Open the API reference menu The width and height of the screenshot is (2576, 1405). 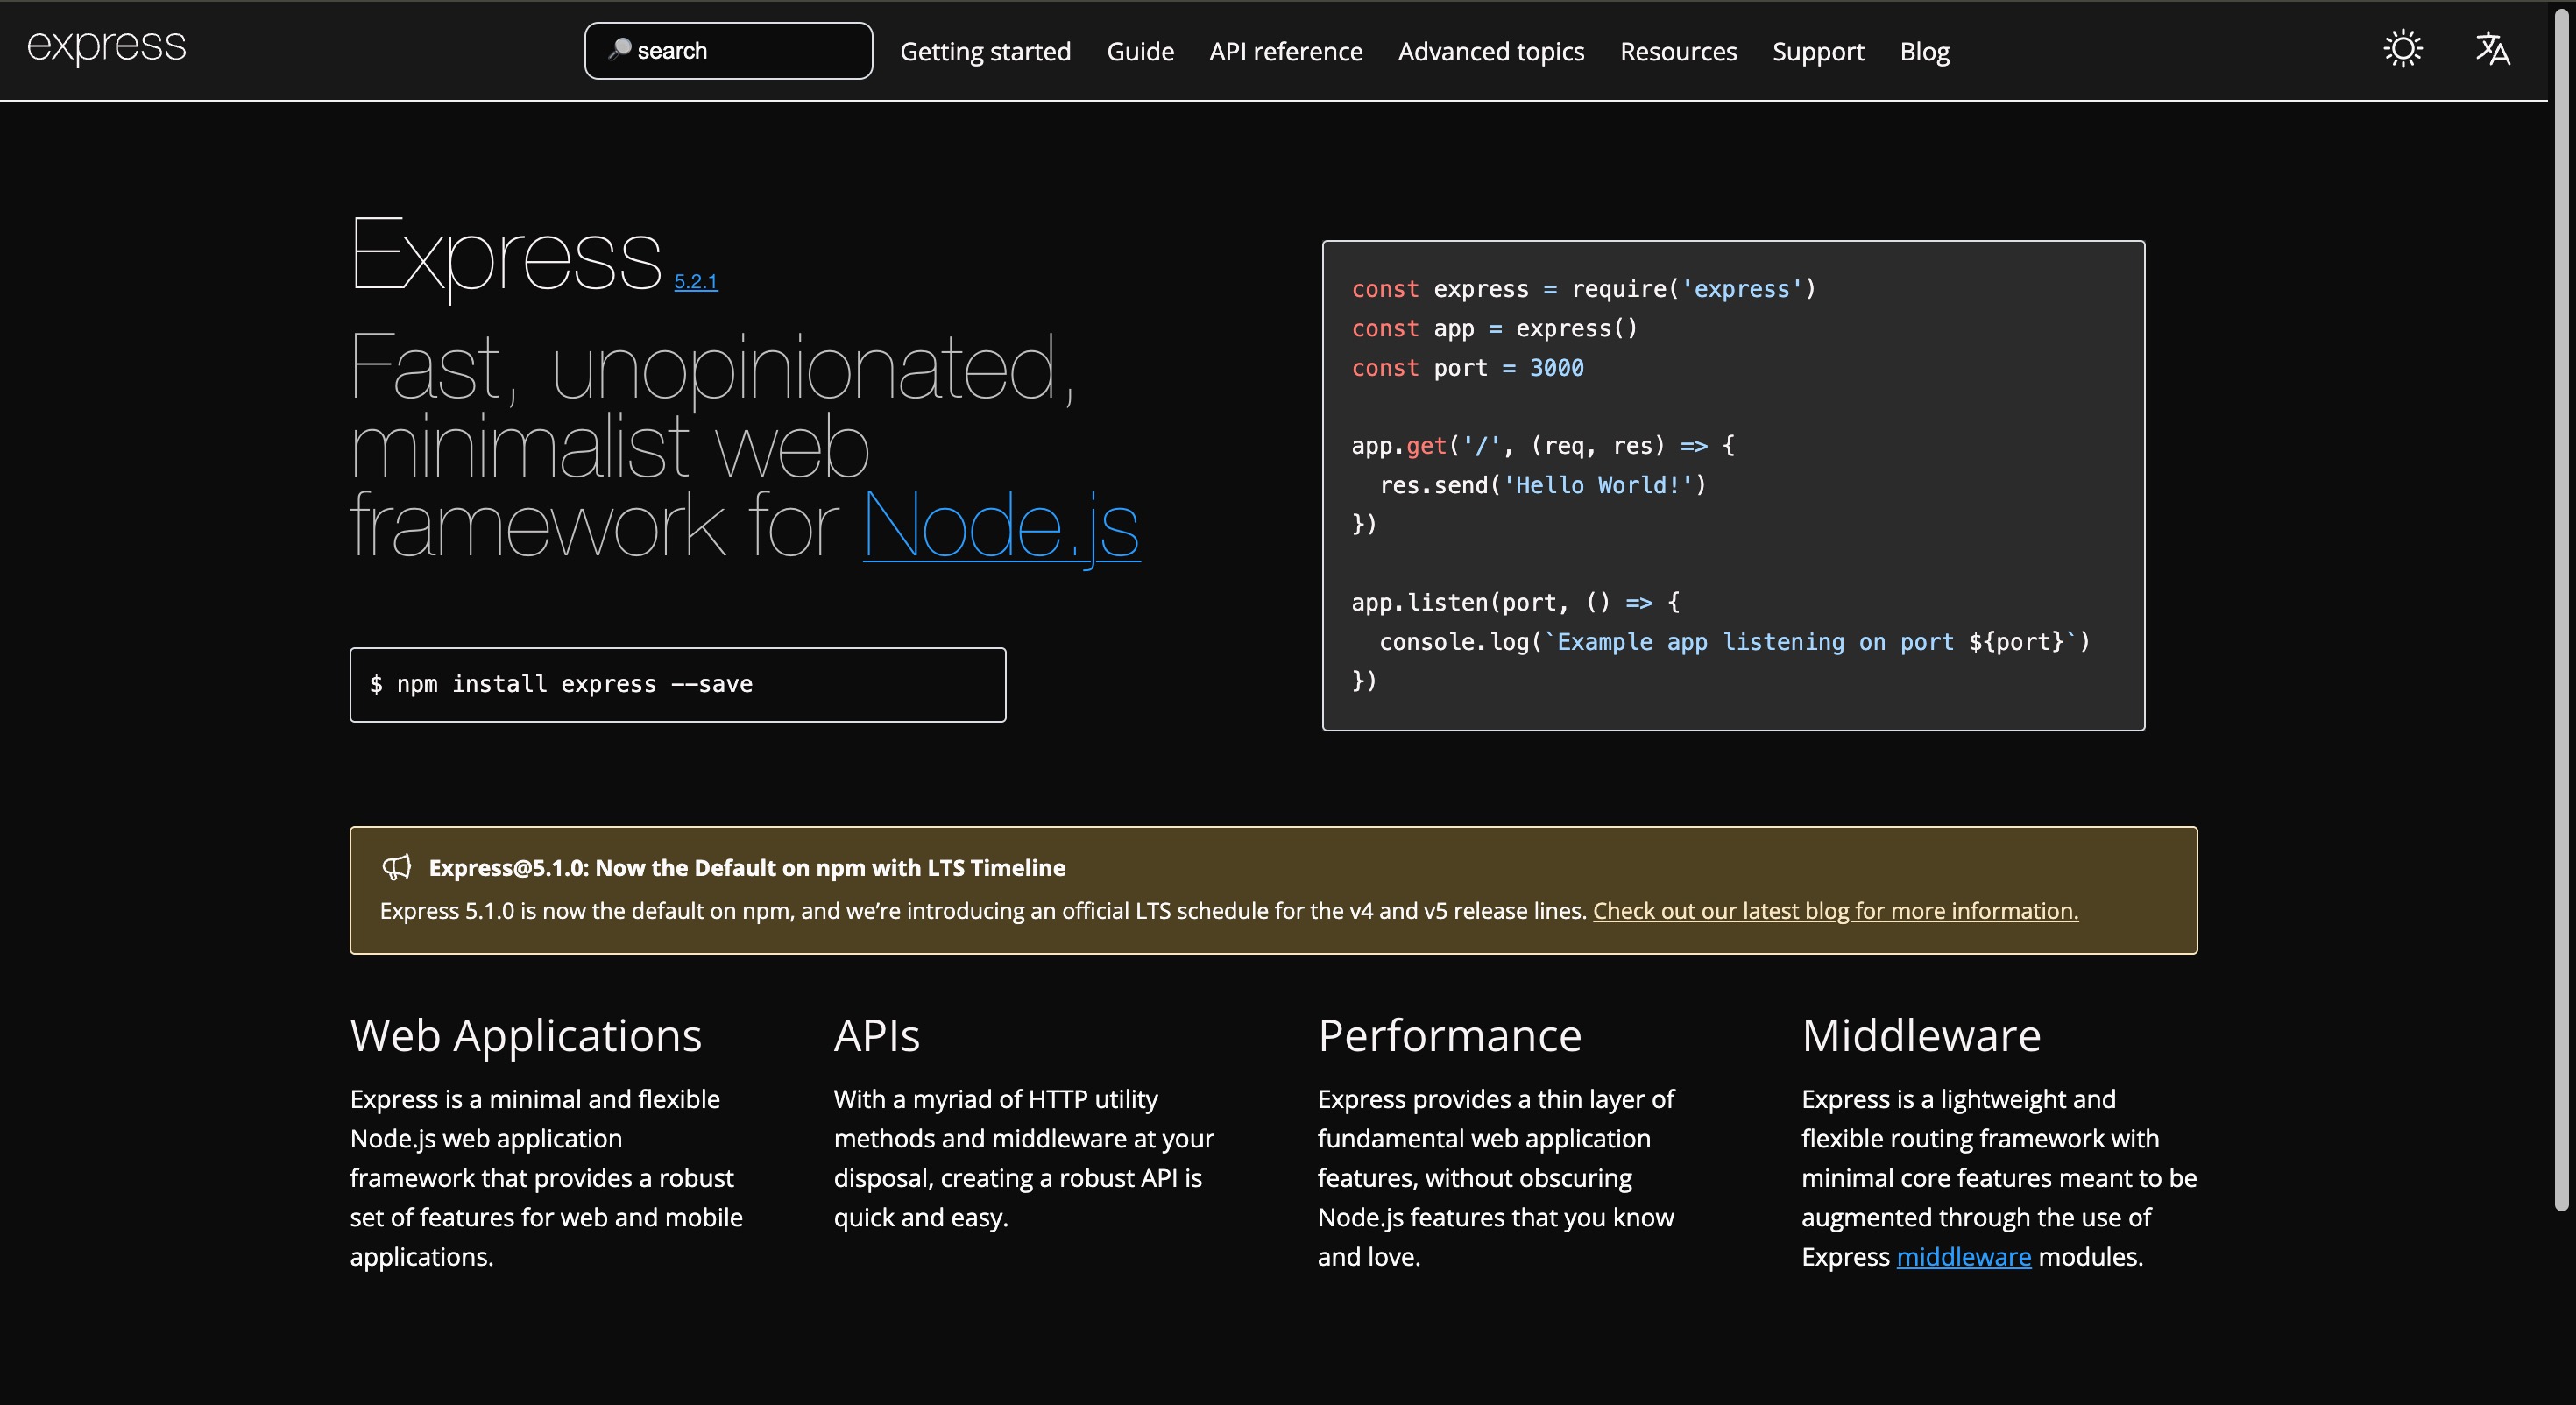(x=1285, y=52)
